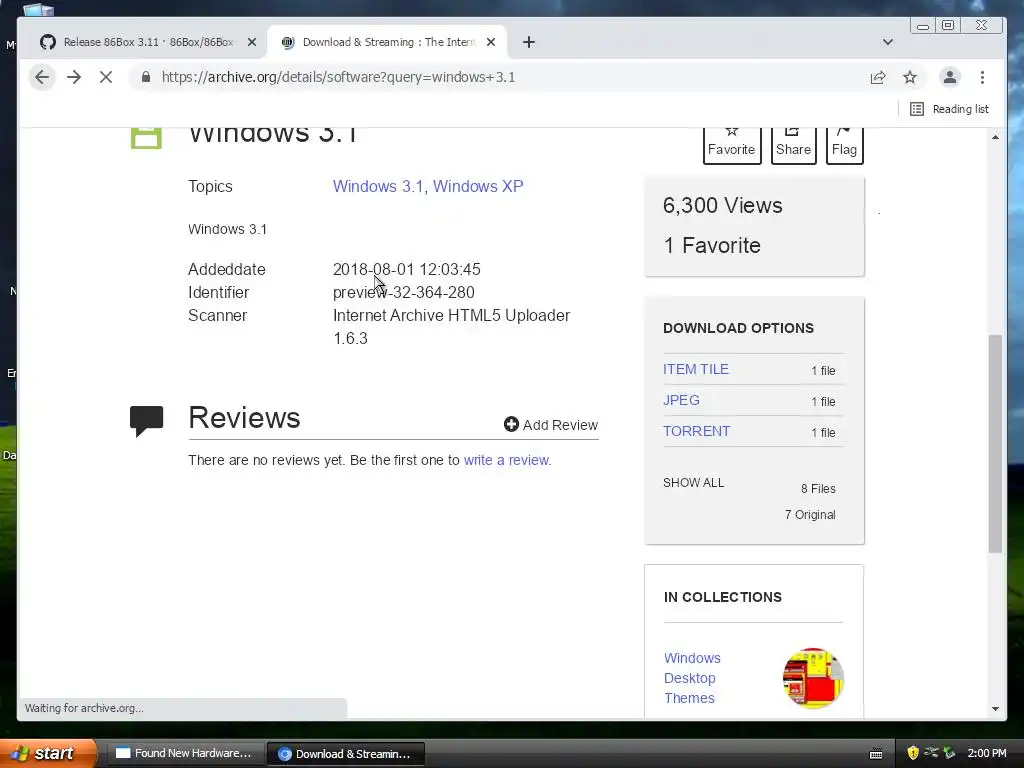
Task: Click the green floppy disk software icon
Action: pos(146,138)
